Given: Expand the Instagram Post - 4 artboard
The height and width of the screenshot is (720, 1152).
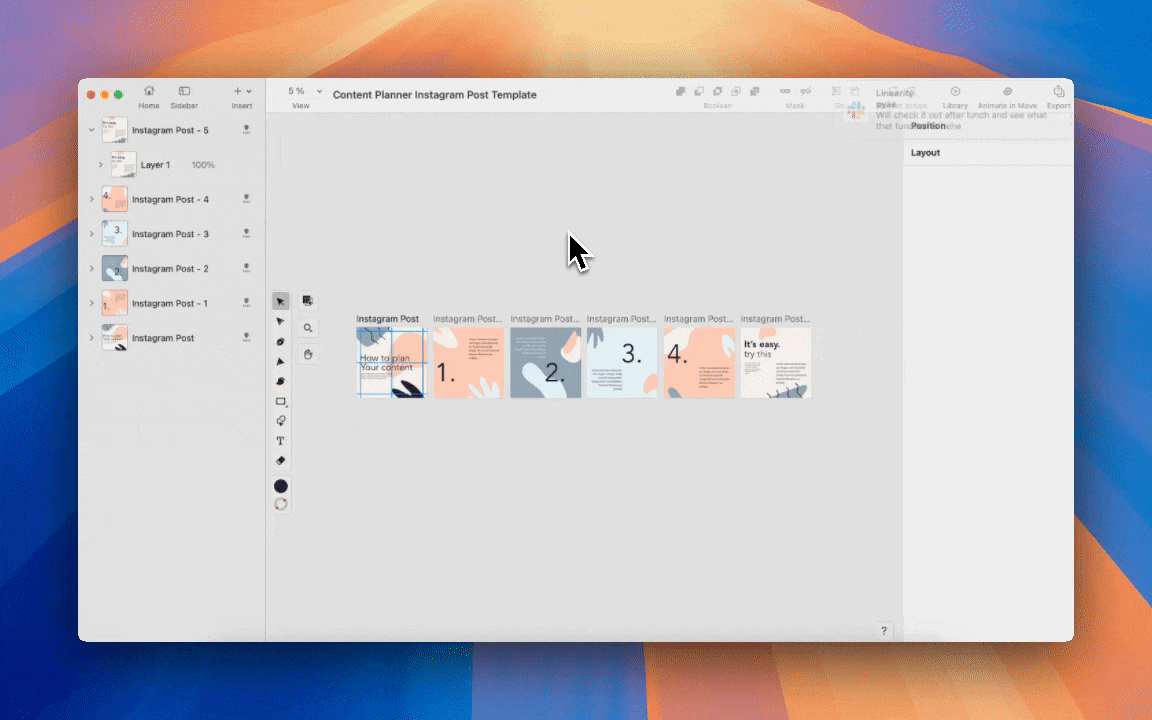Looking at the screenshot, I should point(92,199).
